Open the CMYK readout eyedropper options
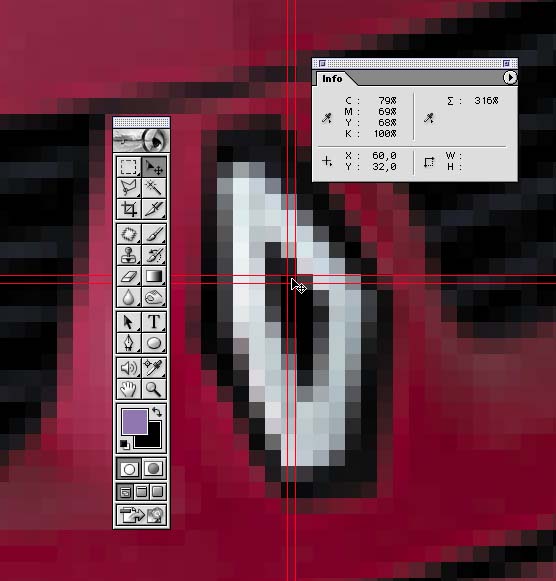 click(327, 118)
